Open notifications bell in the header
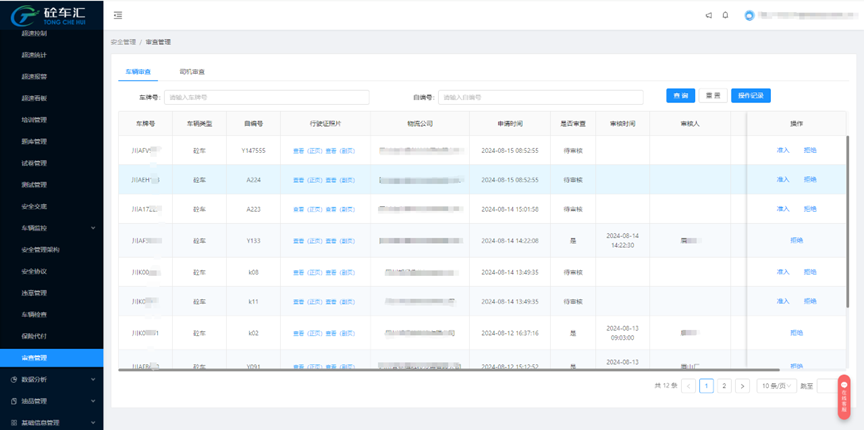 (725, 15)
